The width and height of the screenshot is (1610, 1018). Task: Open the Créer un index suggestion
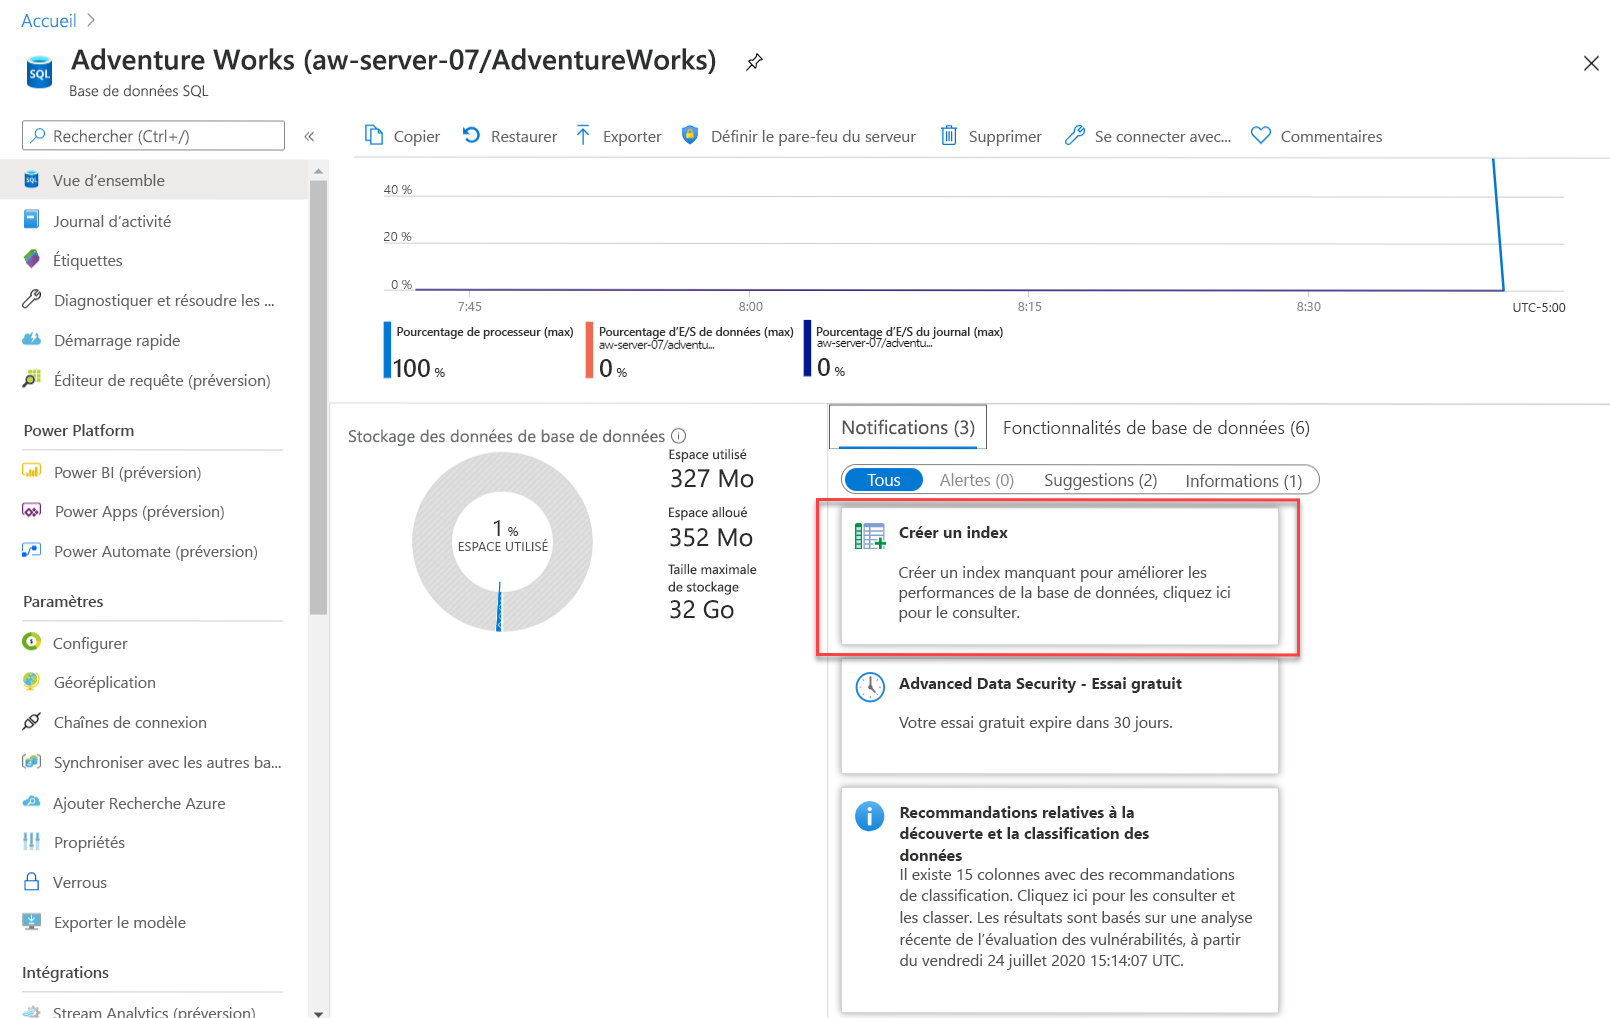click(x=1060, y=576)
